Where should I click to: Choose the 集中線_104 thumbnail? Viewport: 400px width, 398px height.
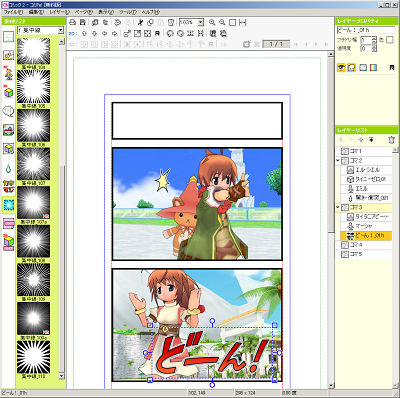(x=33, y=51)
